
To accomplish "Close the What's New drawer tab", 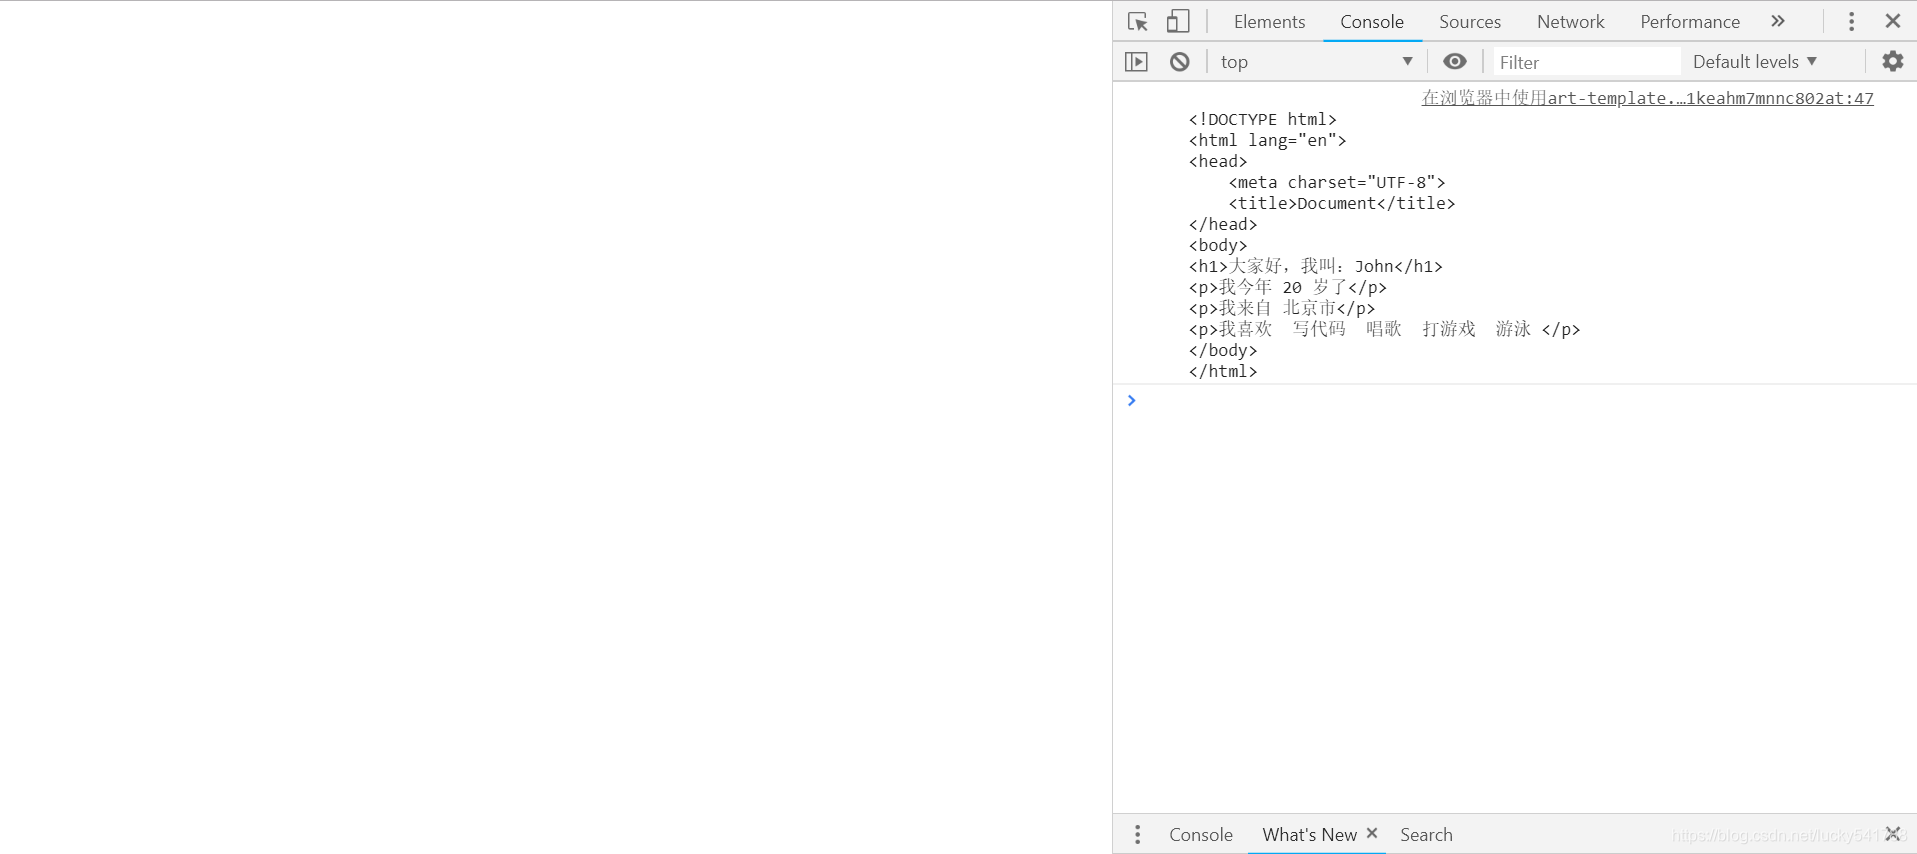I will (x=1372, y=833).
